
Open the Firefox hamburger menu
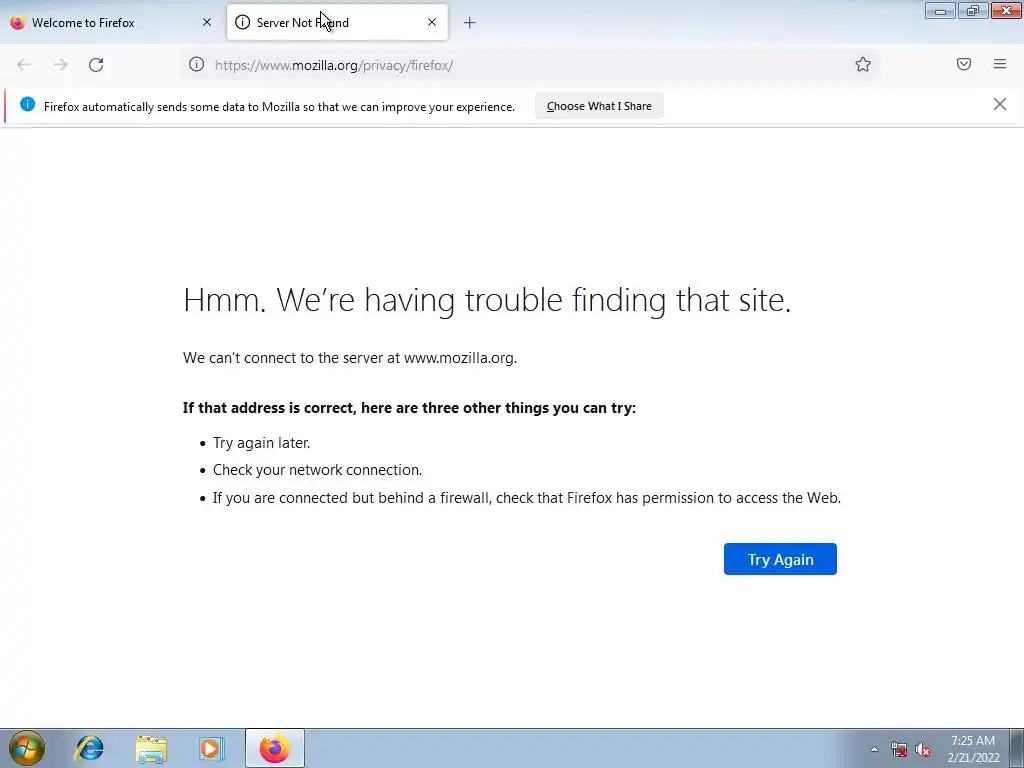[999, 64]
